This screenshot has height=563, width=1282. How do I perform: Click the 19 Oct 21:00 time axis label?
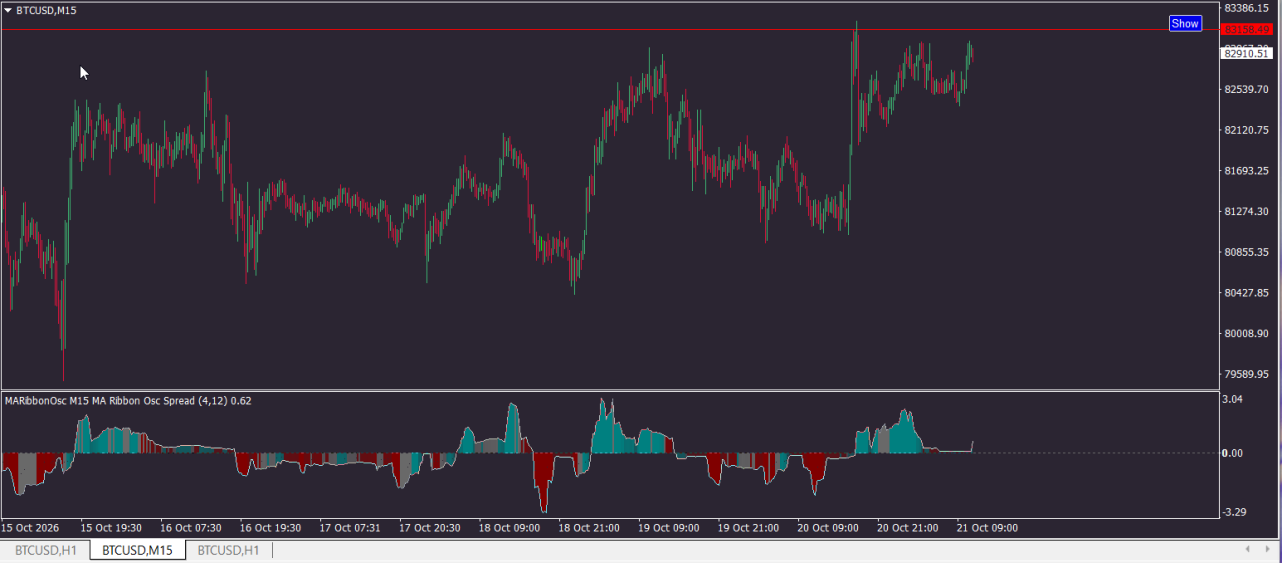coord(749,527)
